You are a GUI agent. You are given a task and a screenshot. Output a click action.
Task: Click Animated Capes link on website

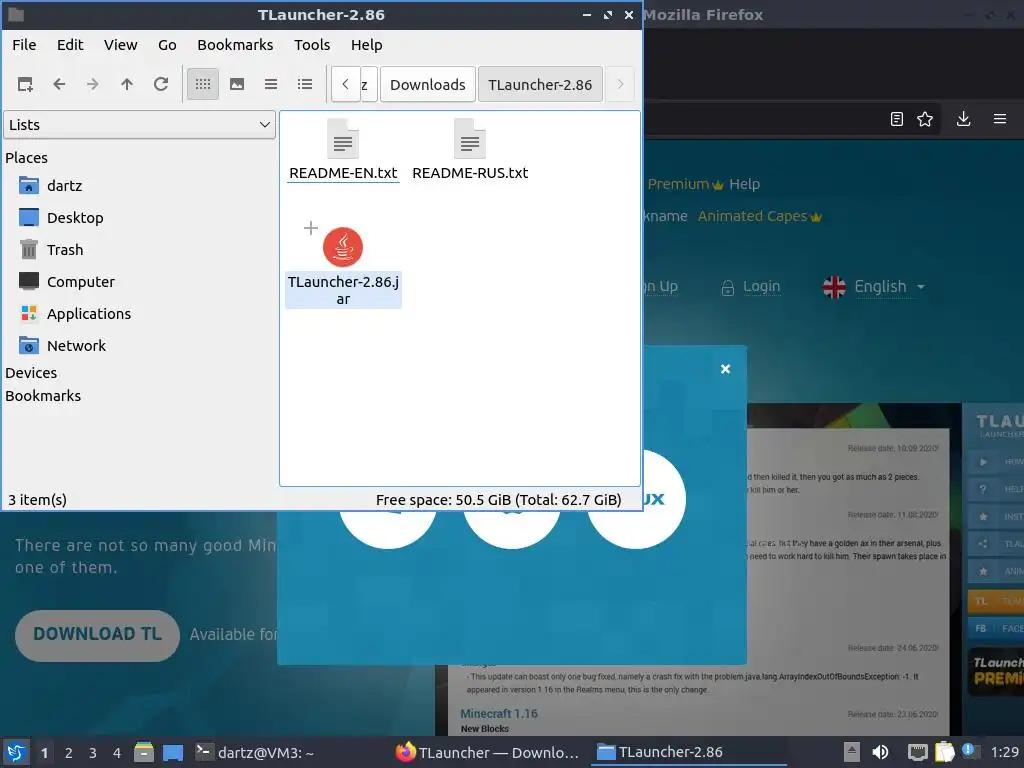pyautogui.click(x=760, y=216)
